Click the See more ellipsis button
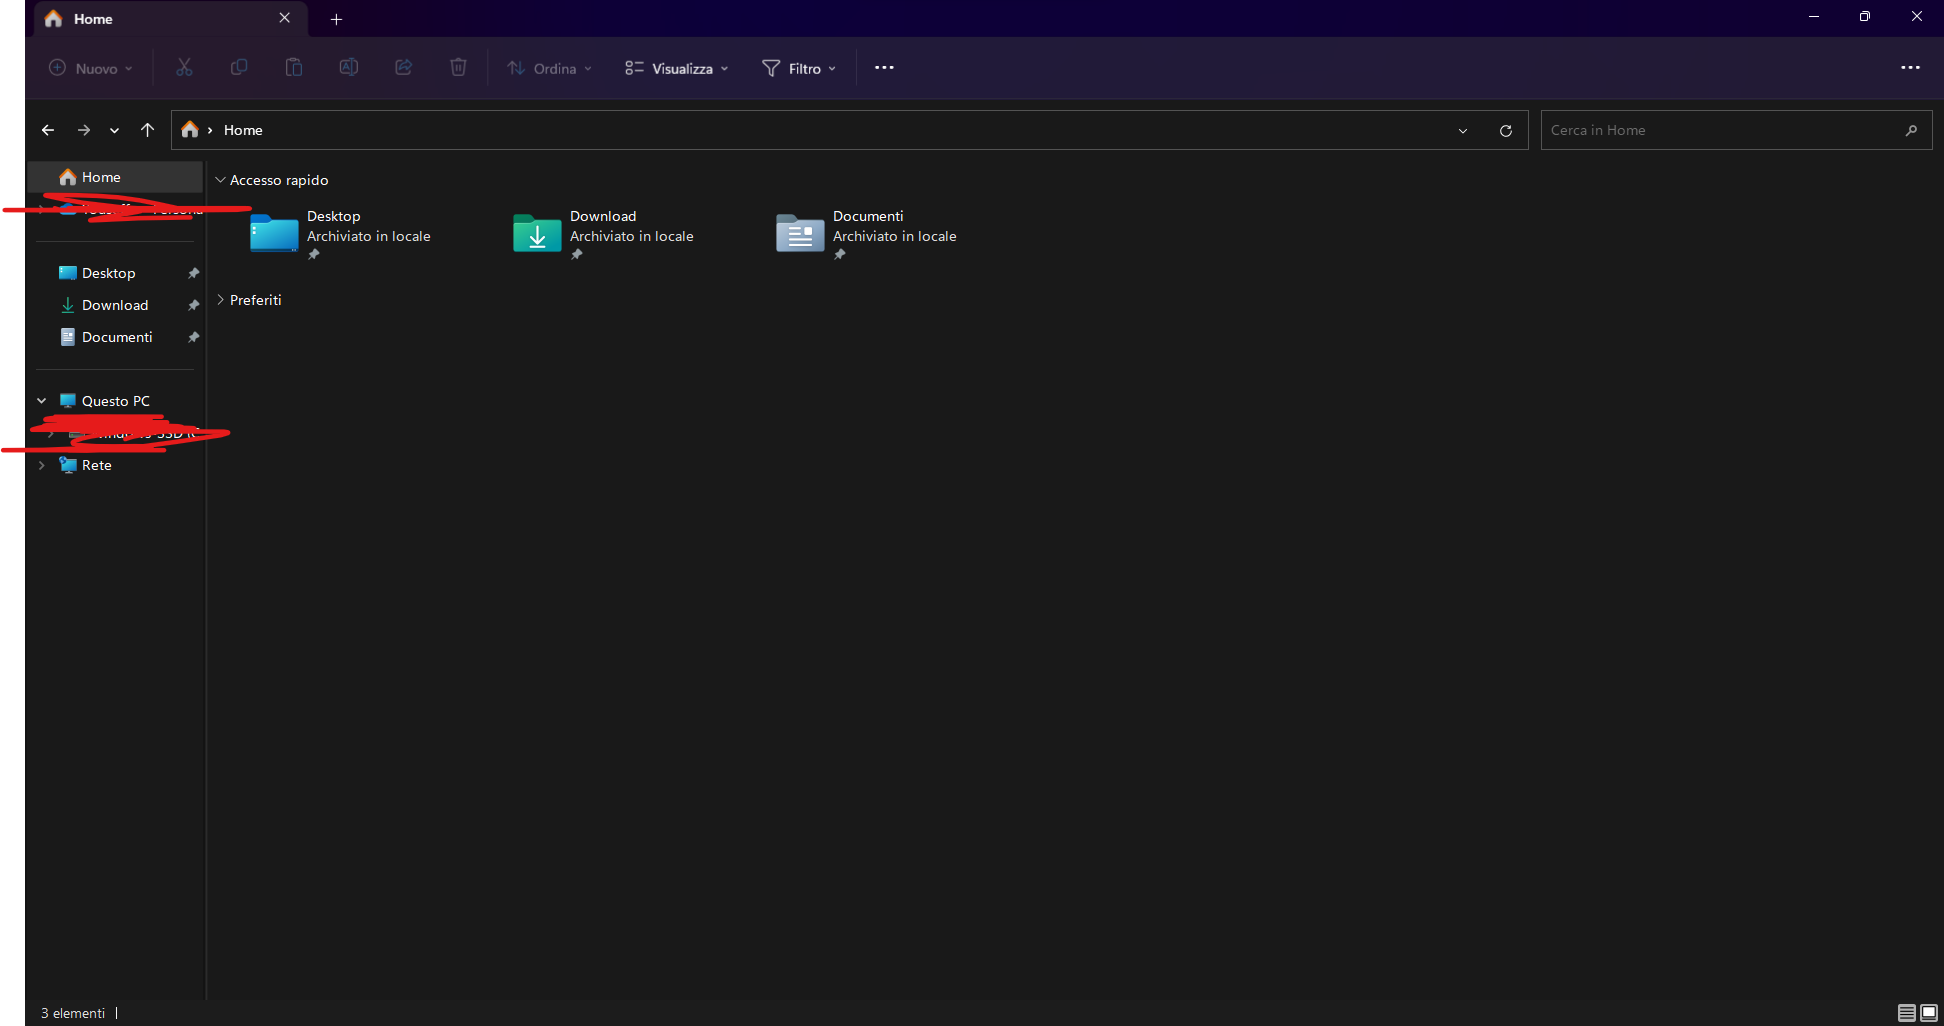1944x1026 pixels. 884,68
